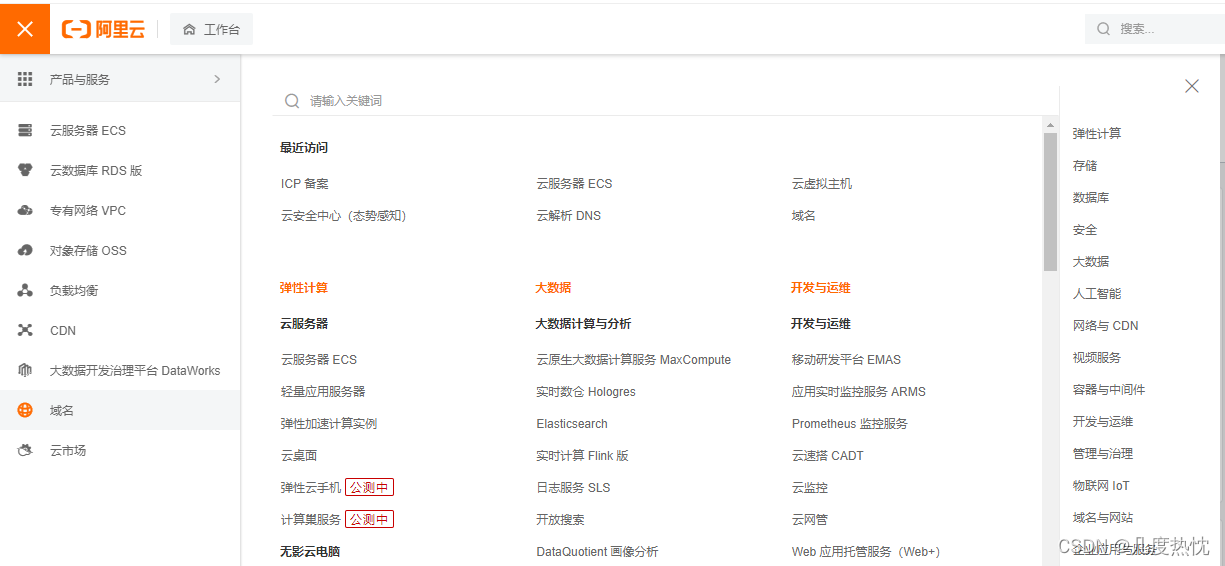Open 日志服务 SLS link
The width and height of the screenshot is (1225, 566).
coord(573,488)
